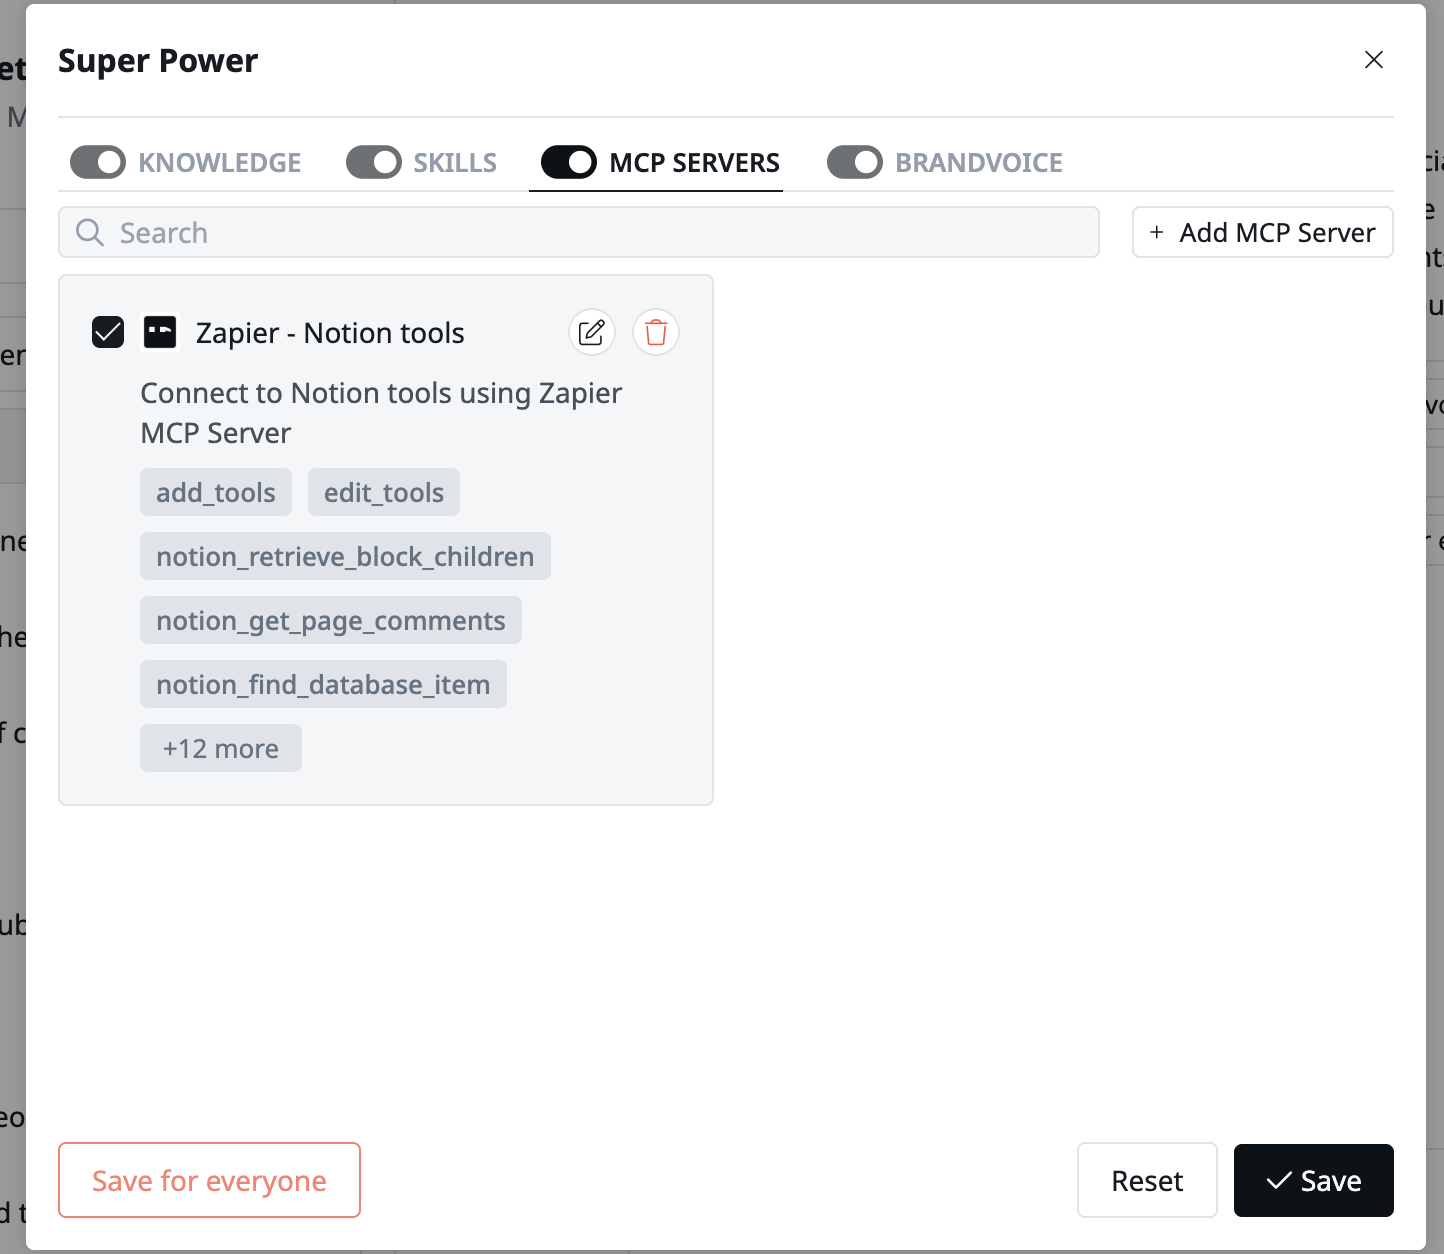Click the search magnifier icon
1444x1254 pixels.
[x=90, y=233]
